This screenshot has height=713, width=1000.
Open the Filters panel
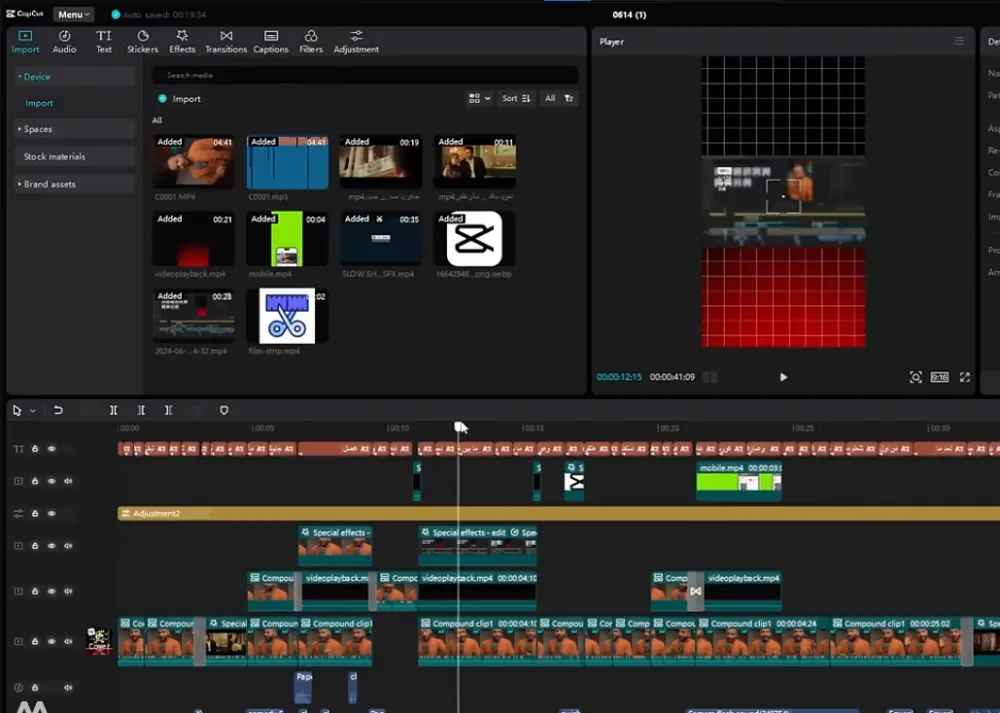click(x=311, y=41)
